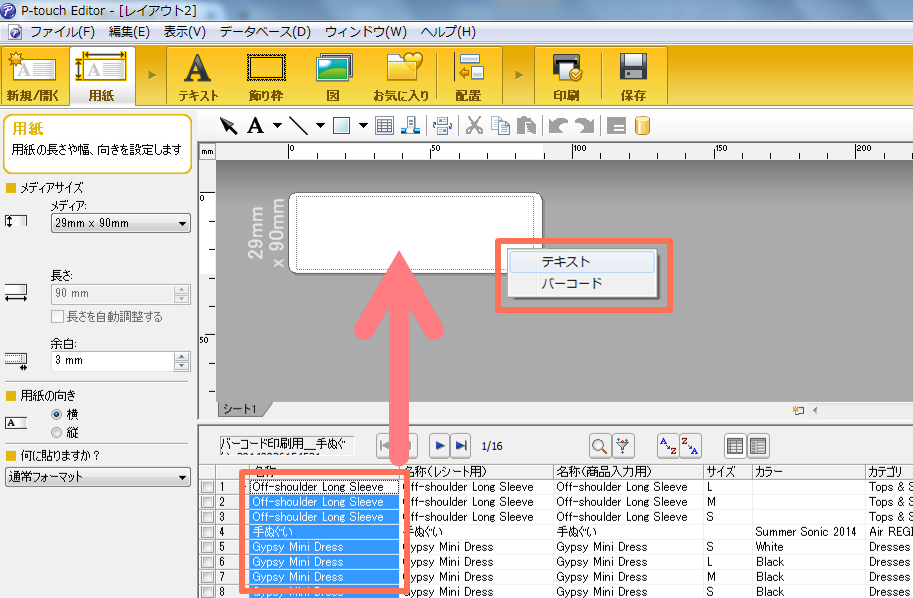Click the 長さ 90 mm field
The width and height of the screenshot is (913, 598).
(x=112, y=294)
